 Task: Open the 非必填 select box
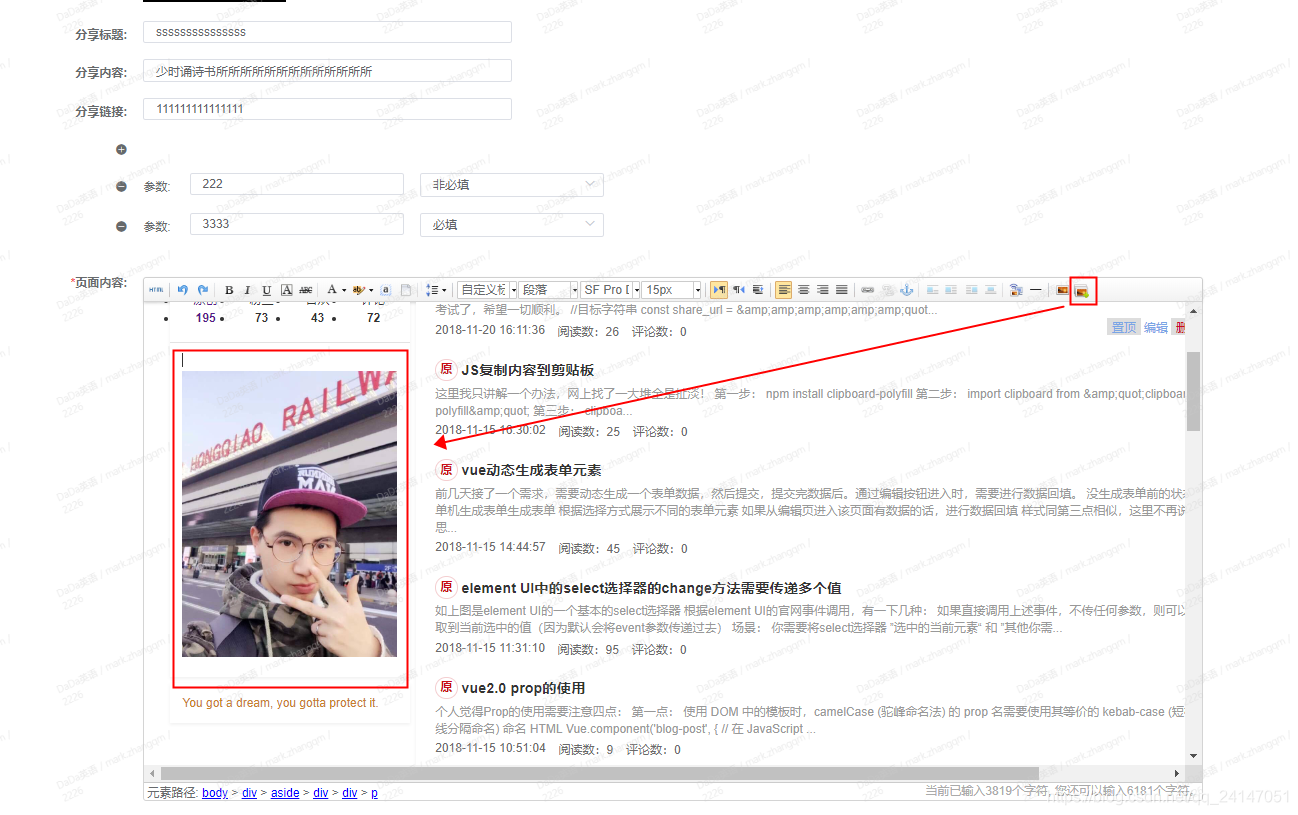coord(511,185)
